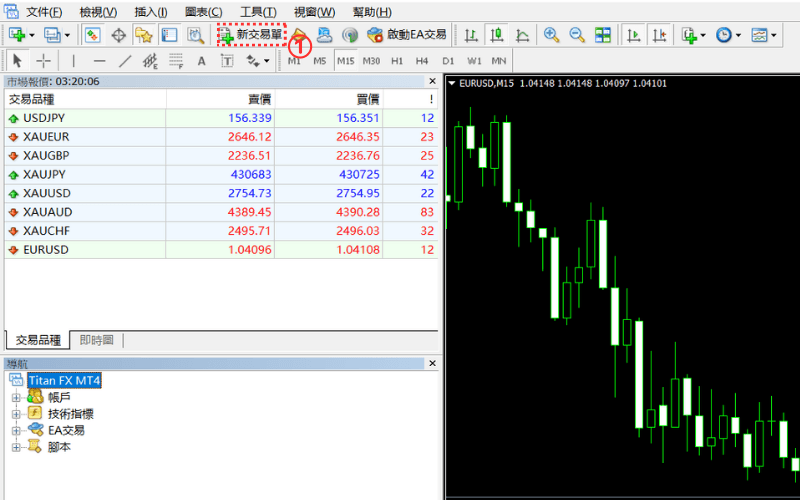Switch to M15 timeframe
800x500 pixels.
345,61
